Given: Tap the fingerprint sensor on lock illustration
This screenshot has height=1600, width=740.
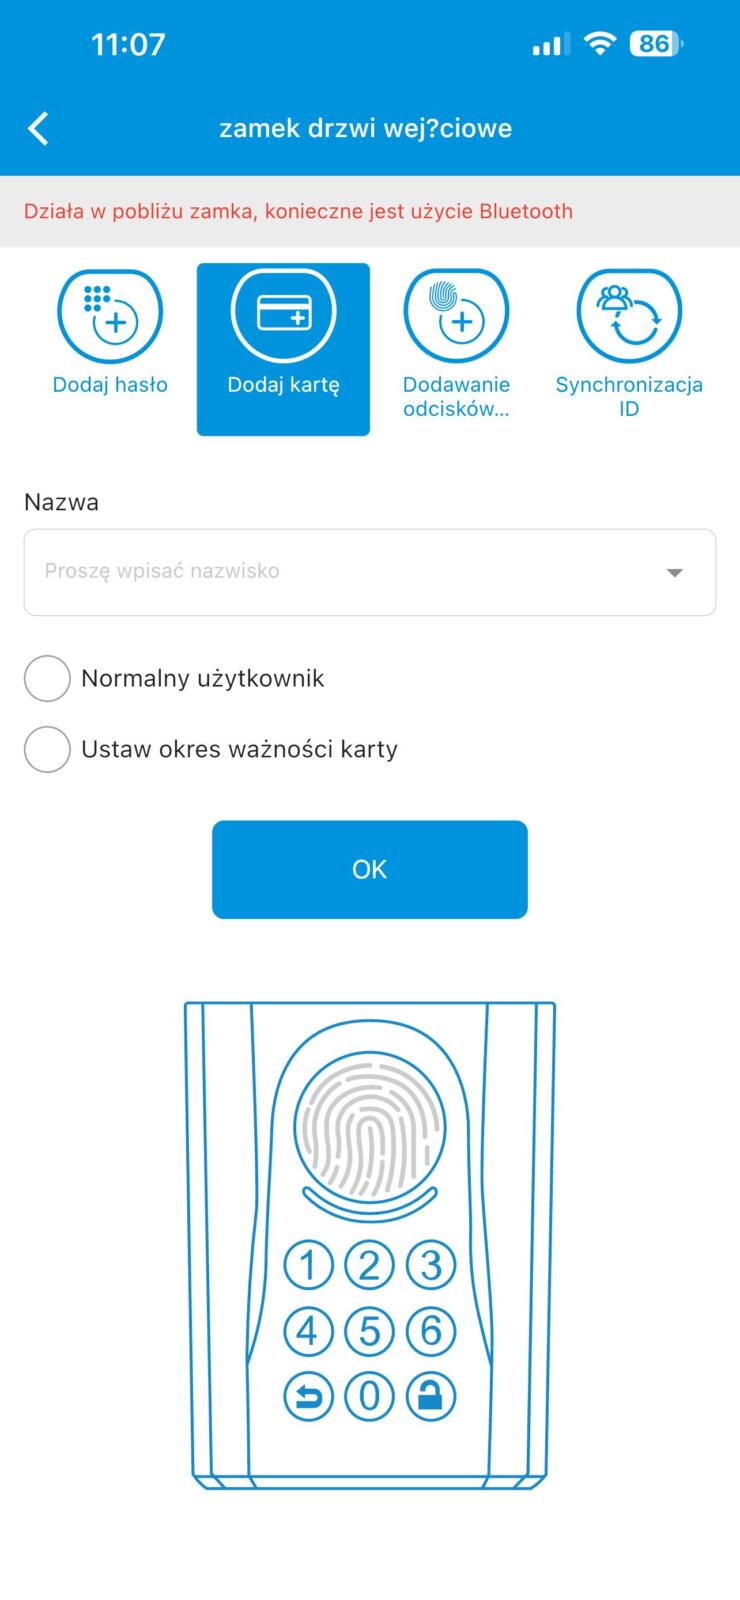Looking at the screenshot, I should point(370,1130).
